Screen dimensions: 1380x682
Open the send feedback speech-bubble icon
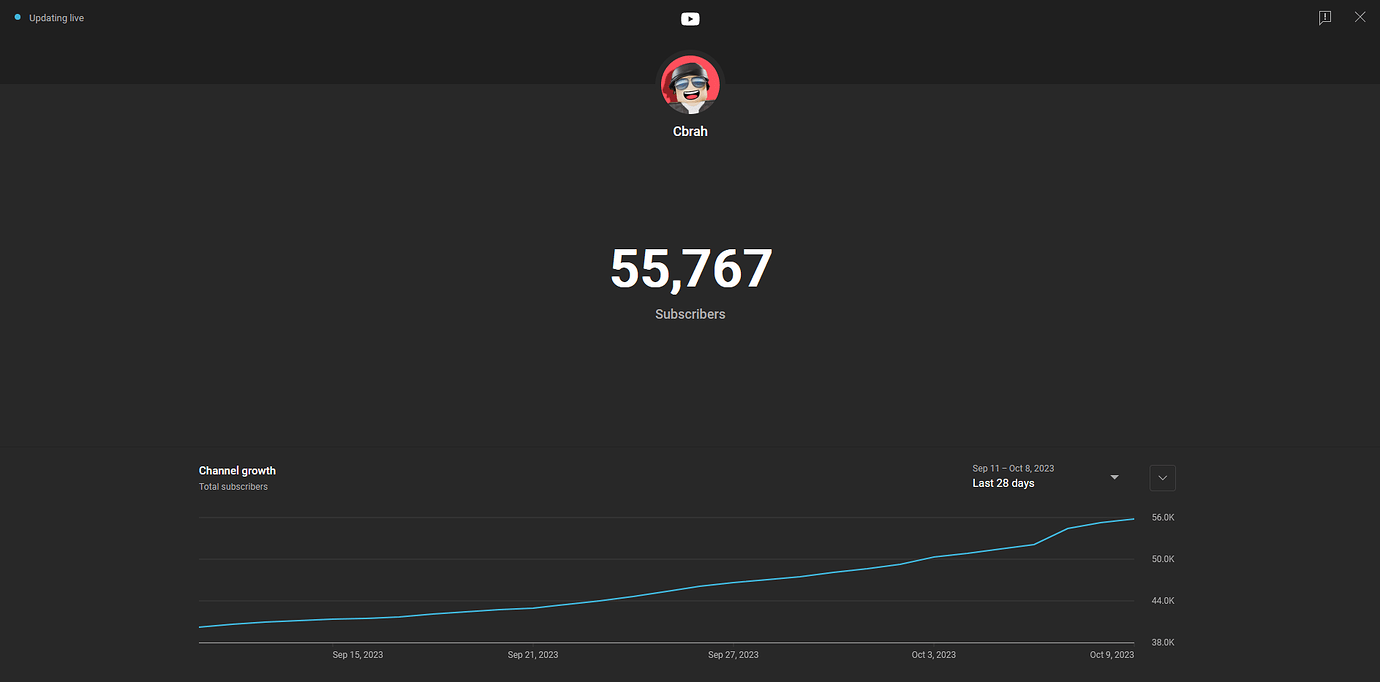coord(1325,17)
